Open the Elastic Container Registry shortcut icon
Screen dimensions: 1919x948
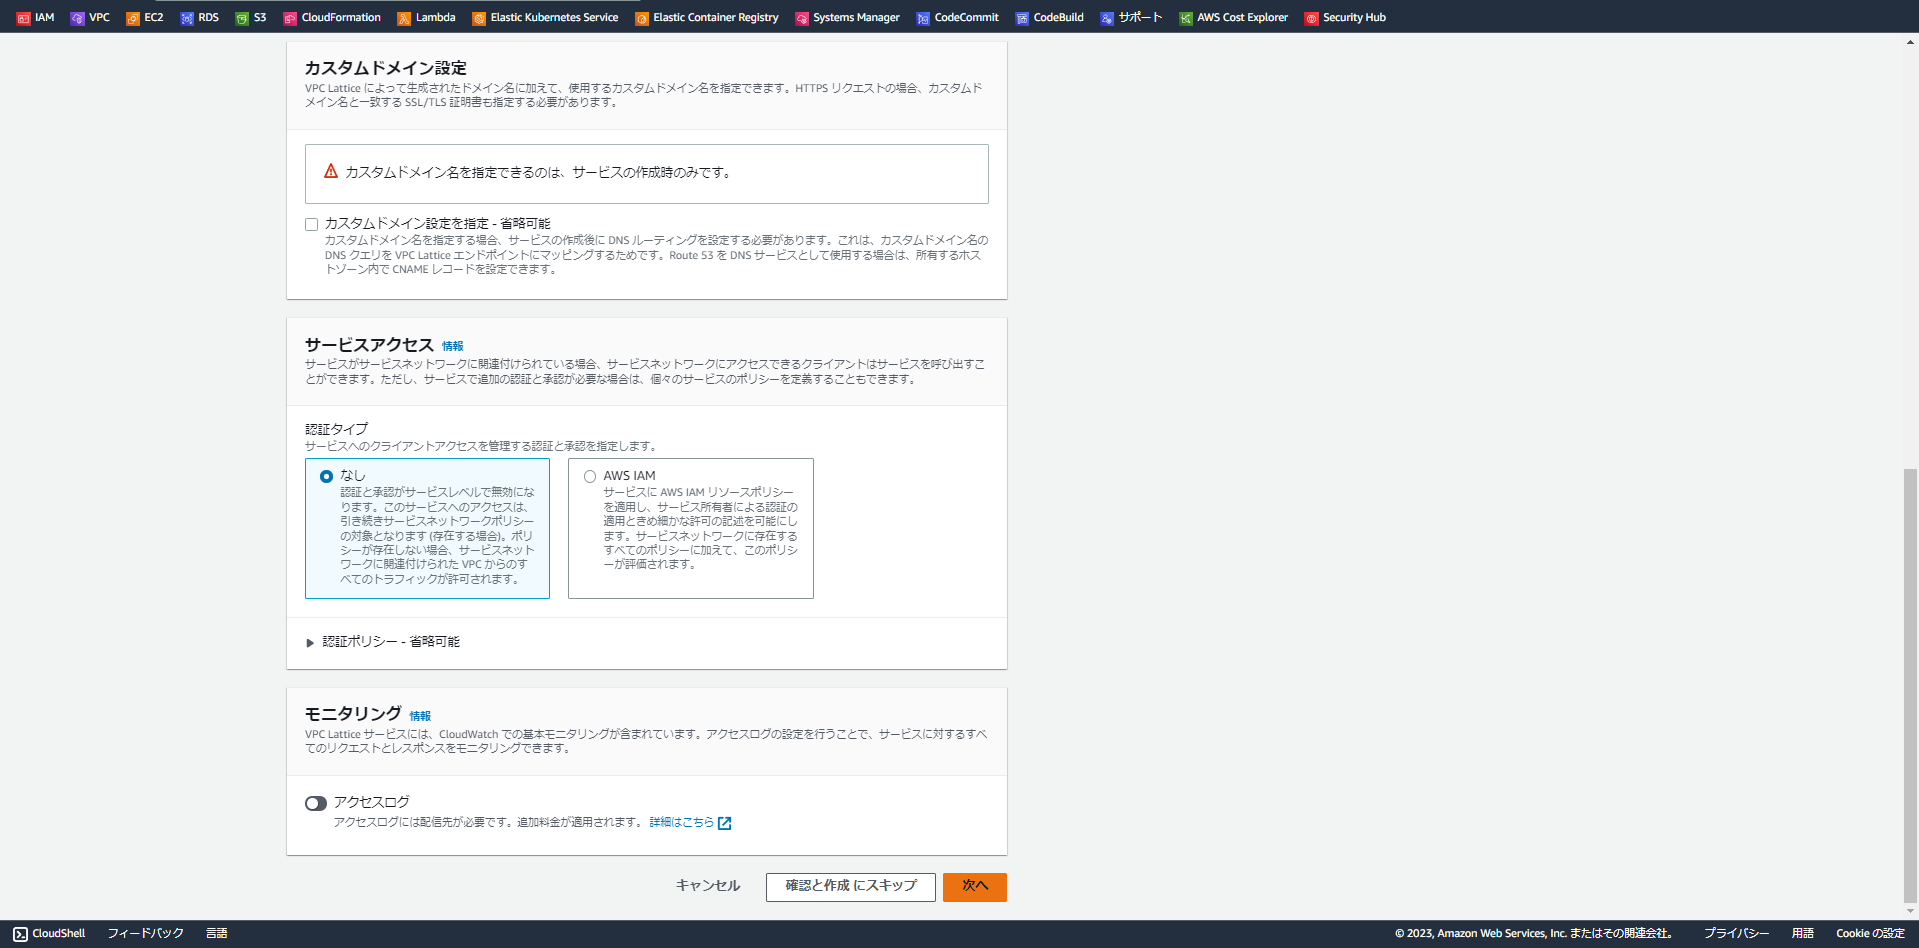coord(642,18)
